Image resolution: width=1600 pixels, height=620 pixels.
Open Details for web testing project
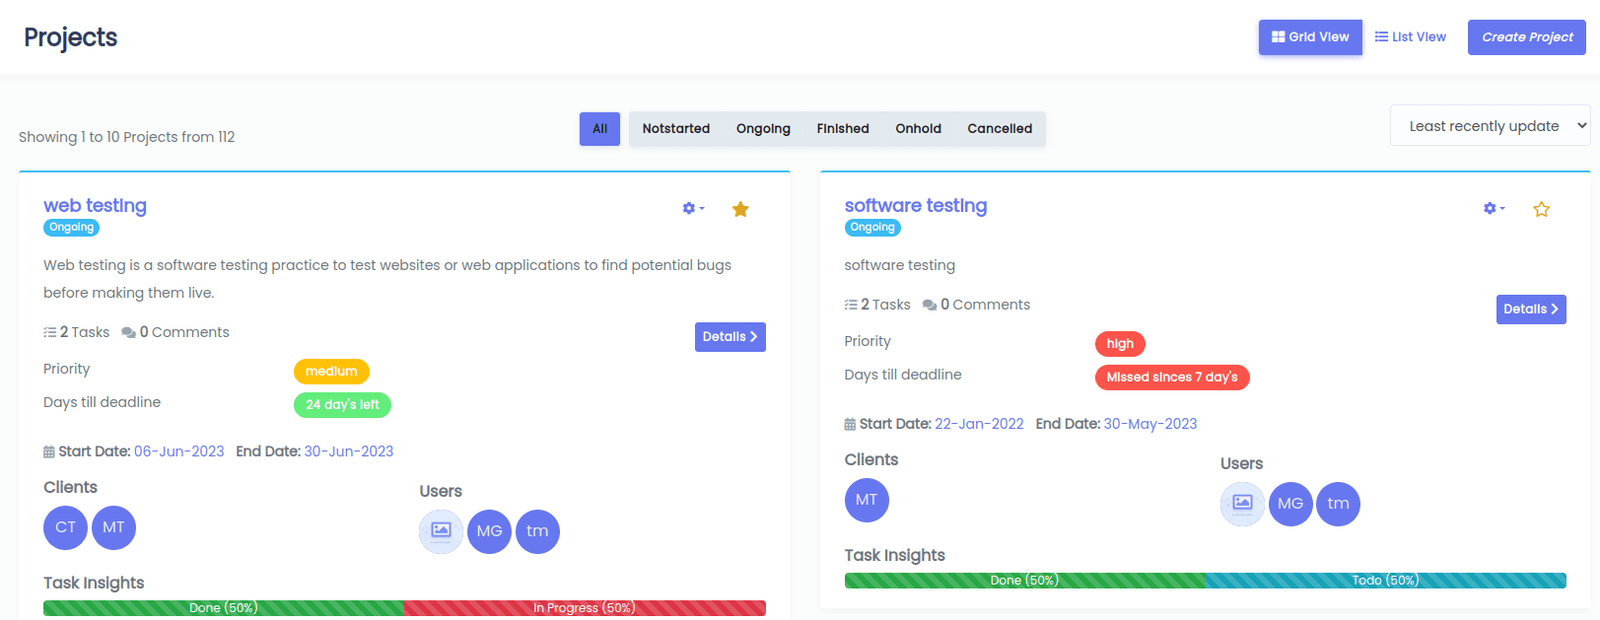coord(729,337)
